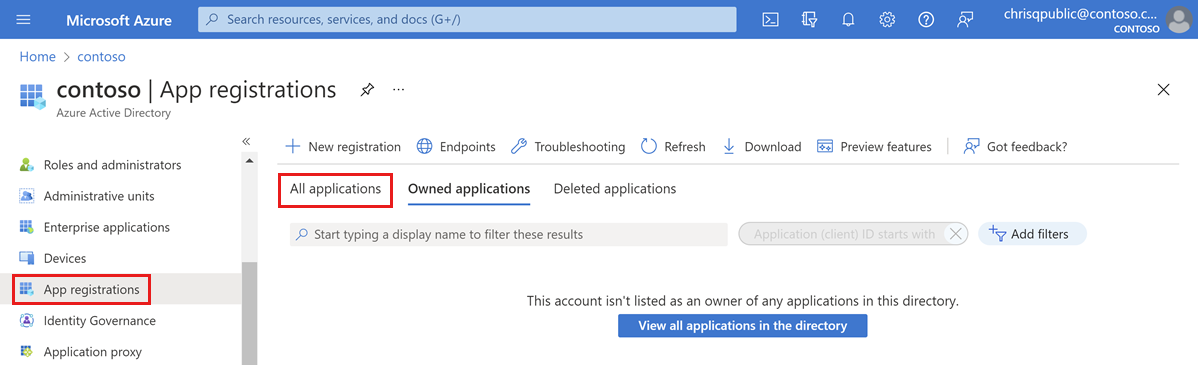Click the contoso breadcrumb link

click(x=102, y=57)
